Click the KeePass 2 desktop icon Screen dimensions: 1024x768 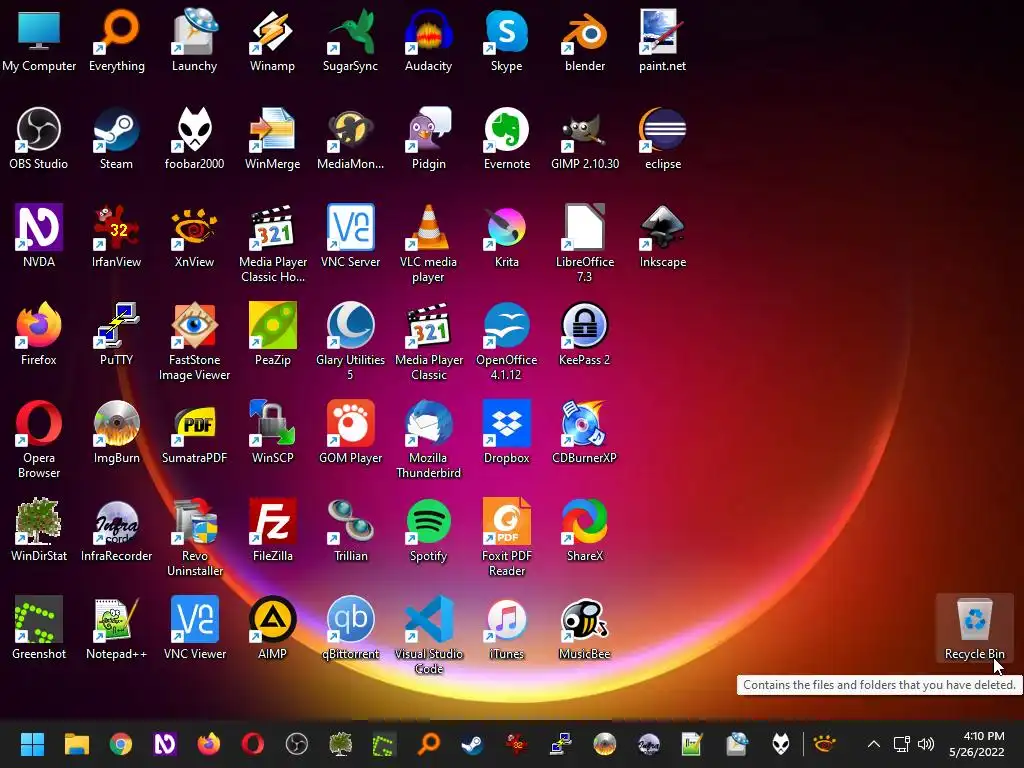pos(584,334)
